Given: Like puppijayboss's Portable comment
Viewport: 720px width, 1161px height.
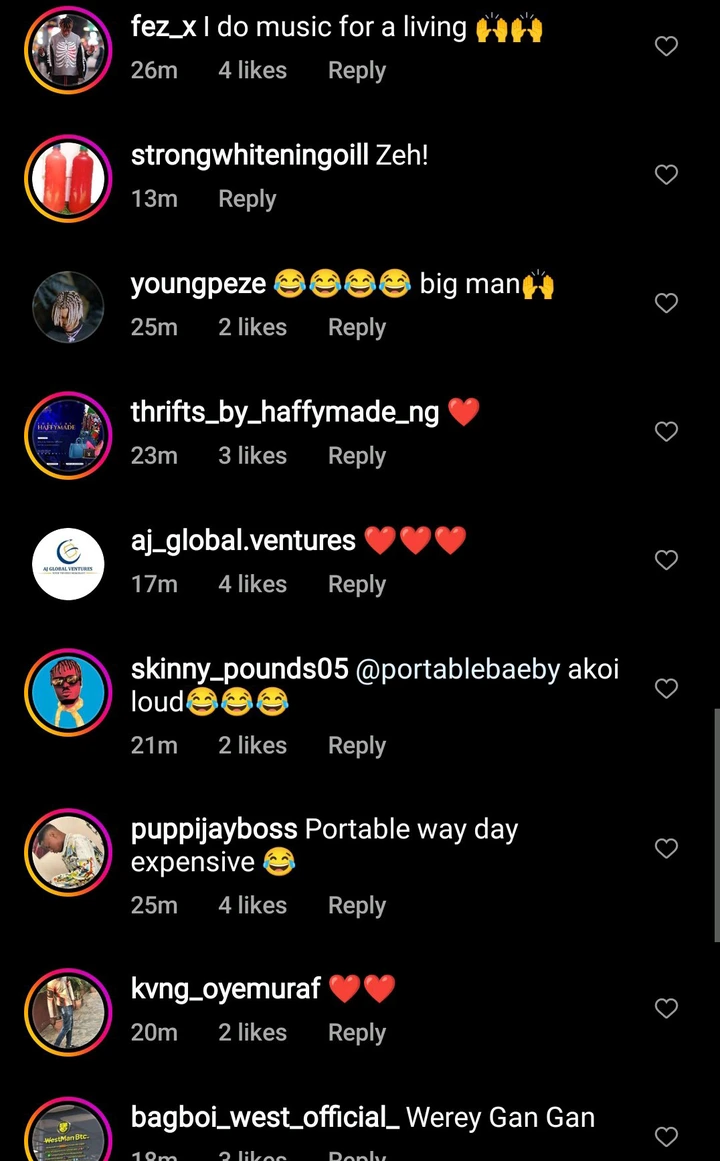Looking at the screenshot, I should click(666, 848).
